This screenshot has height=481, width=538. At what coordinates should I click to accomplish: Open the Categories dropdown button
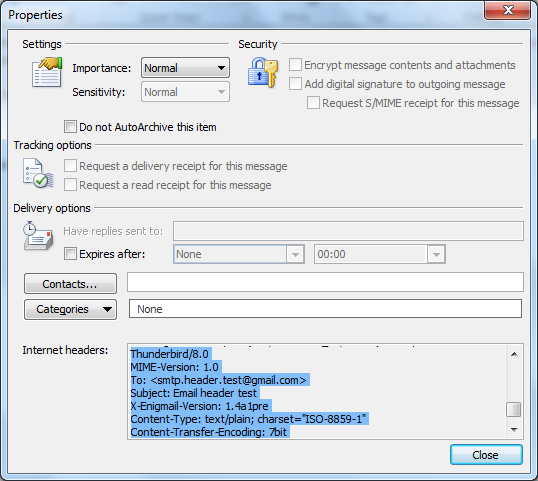coord(70,309)
